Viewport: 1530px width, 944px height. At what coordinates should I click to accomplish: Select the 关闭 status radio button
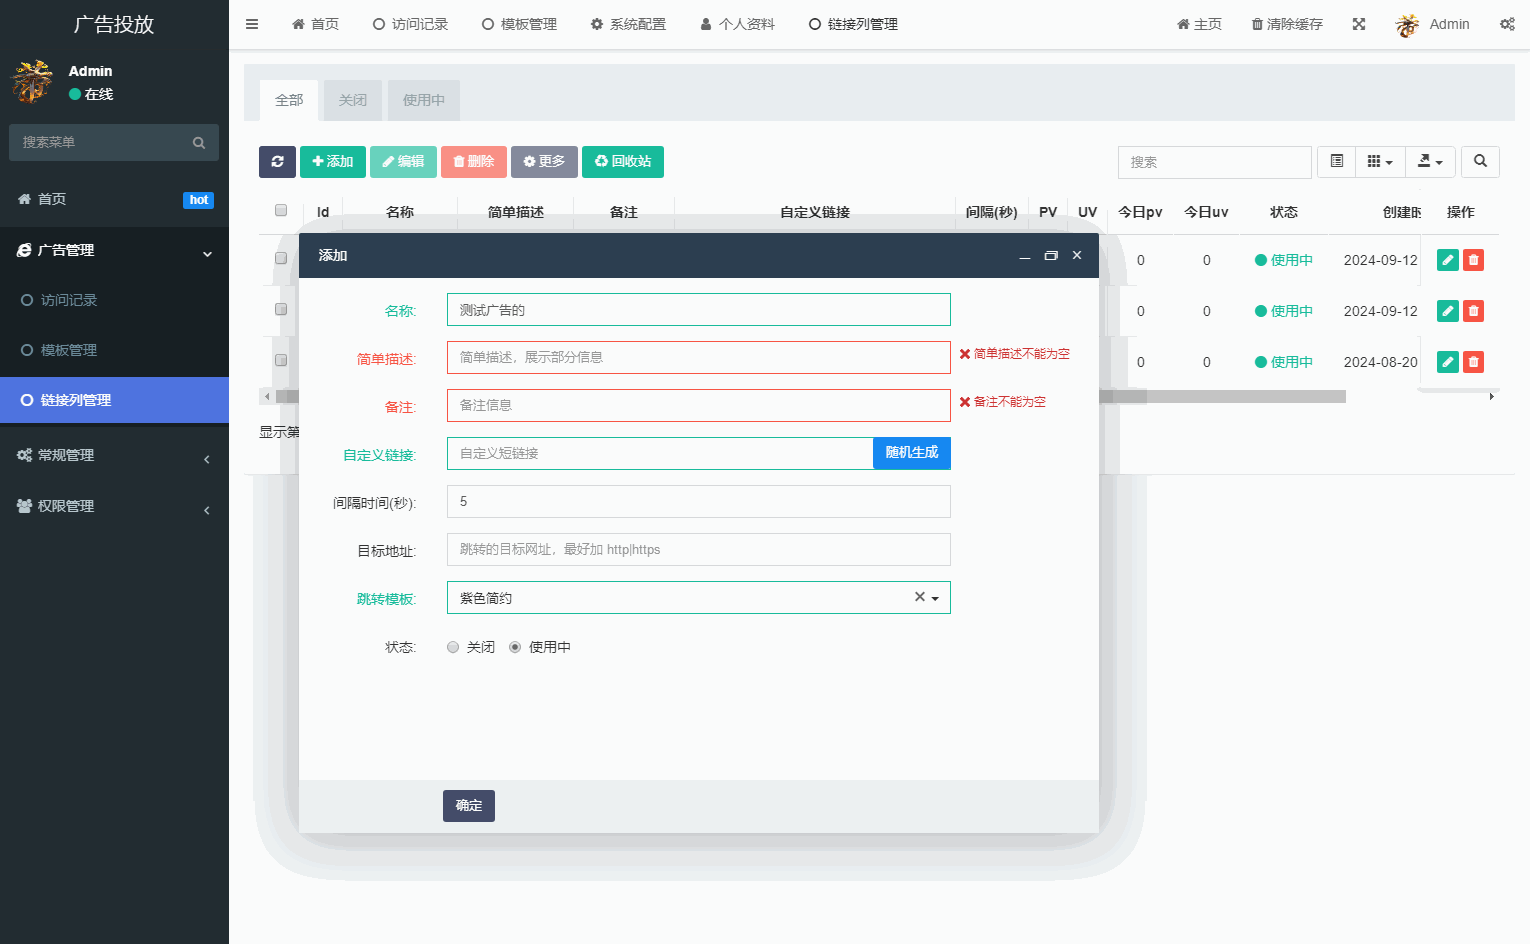tap(453, 647)
